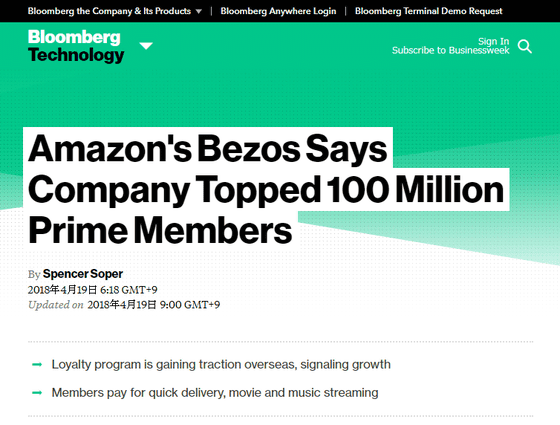Click the 6:18 GMT+9 publish timestamp
The width and height of the screenshot is (560, 425).
[x=129, y=290]
